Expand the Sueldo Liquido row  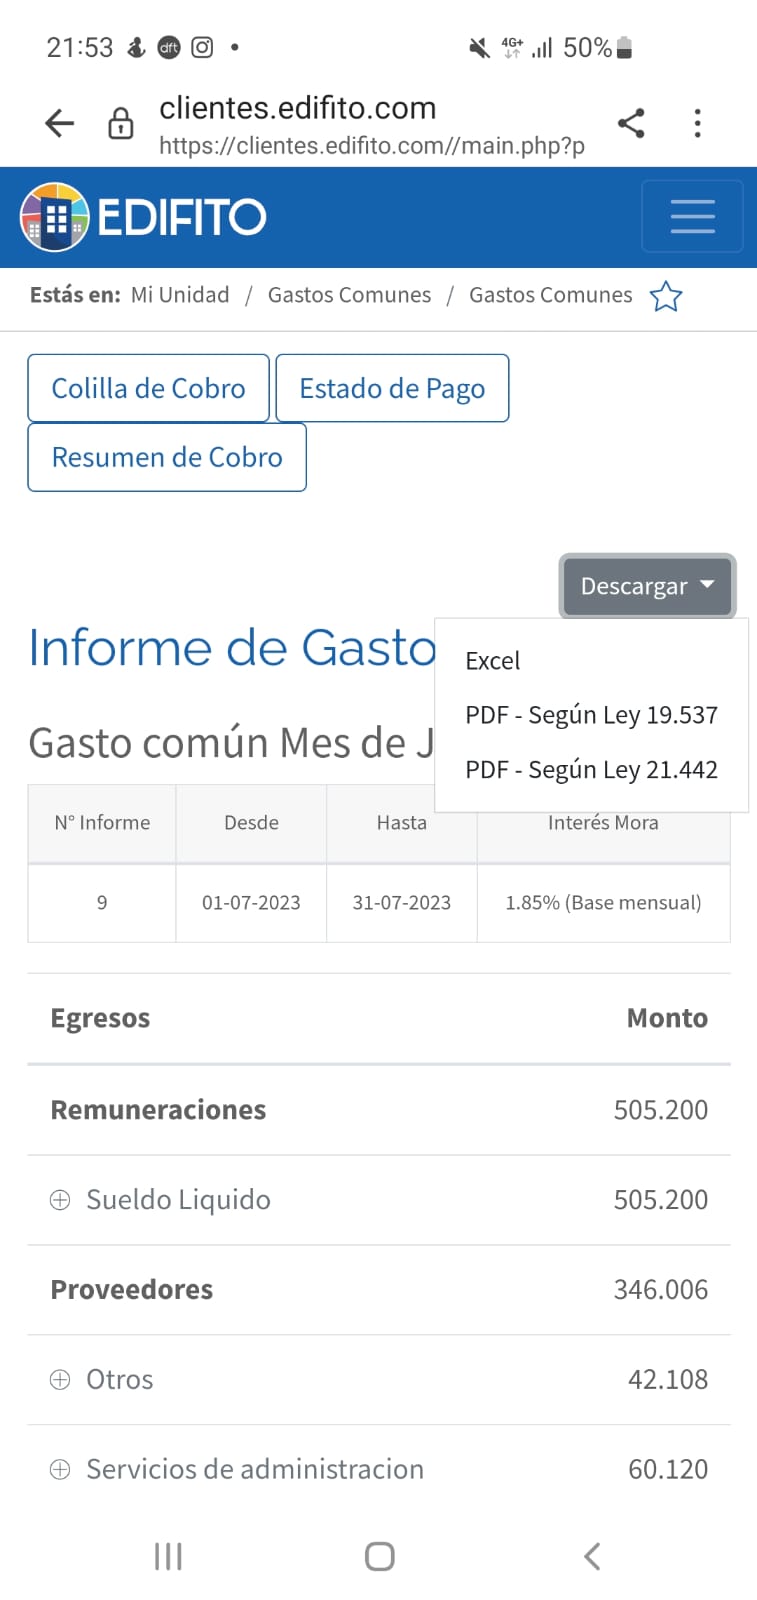(x=60, y=1200)
